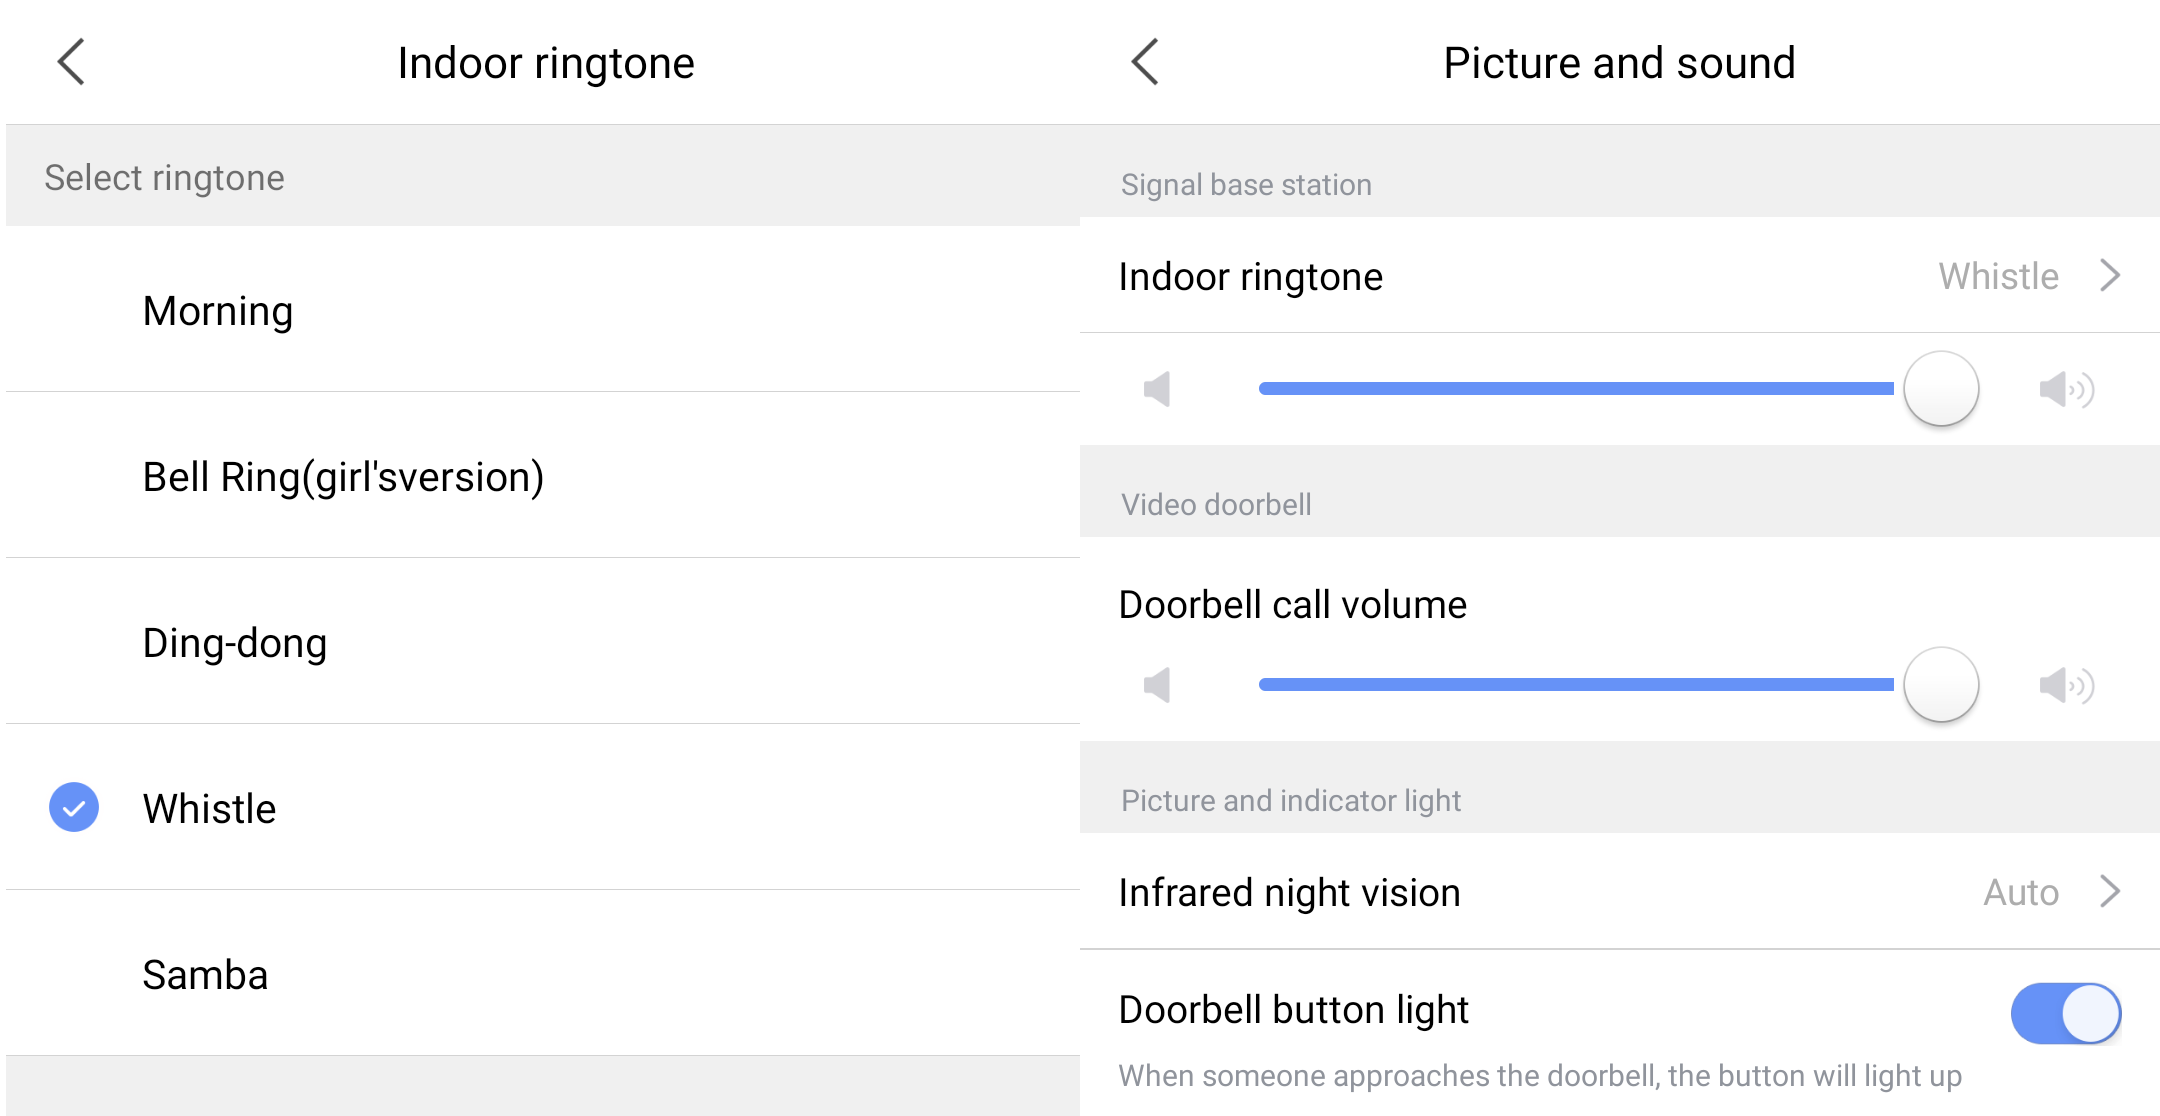Click mute speaker icon under Doorbell call volume

[1157, 685]
